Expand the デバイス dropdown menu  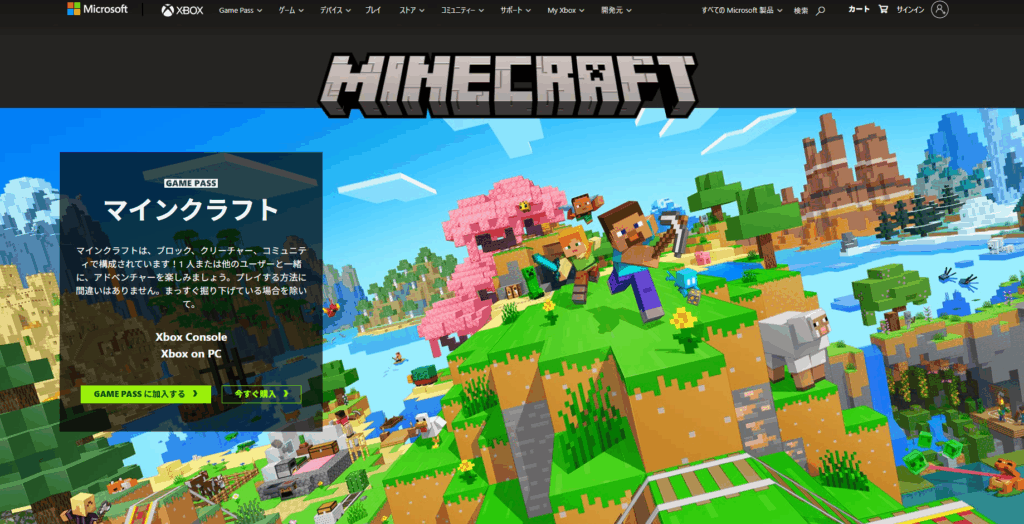(337, 10)
